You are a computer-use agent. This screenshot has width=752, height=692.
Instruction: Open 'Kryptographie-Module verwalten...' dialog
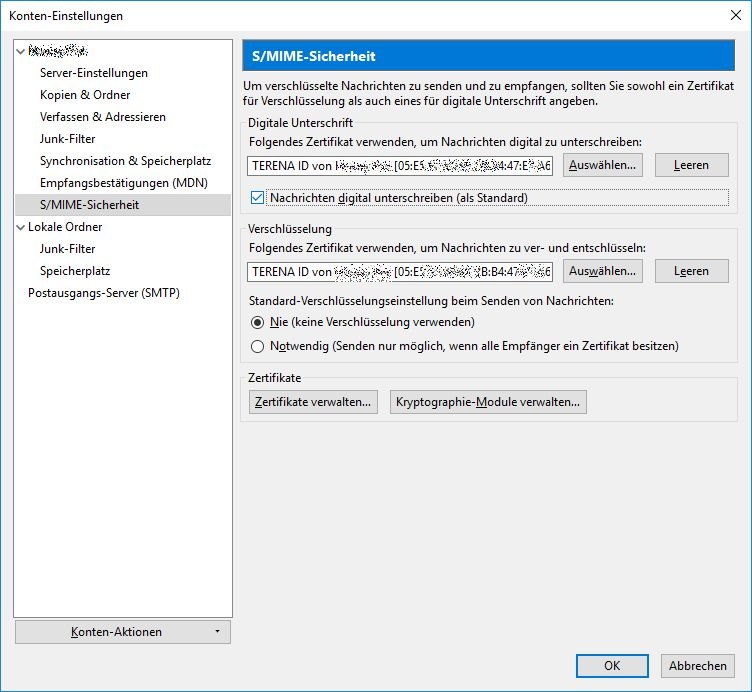[487, 402]
